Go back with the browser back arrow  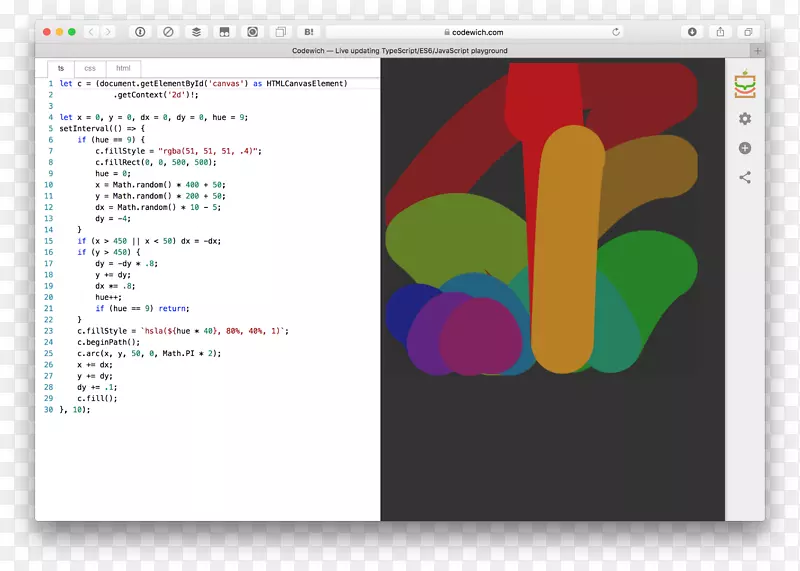pos(90,32)
